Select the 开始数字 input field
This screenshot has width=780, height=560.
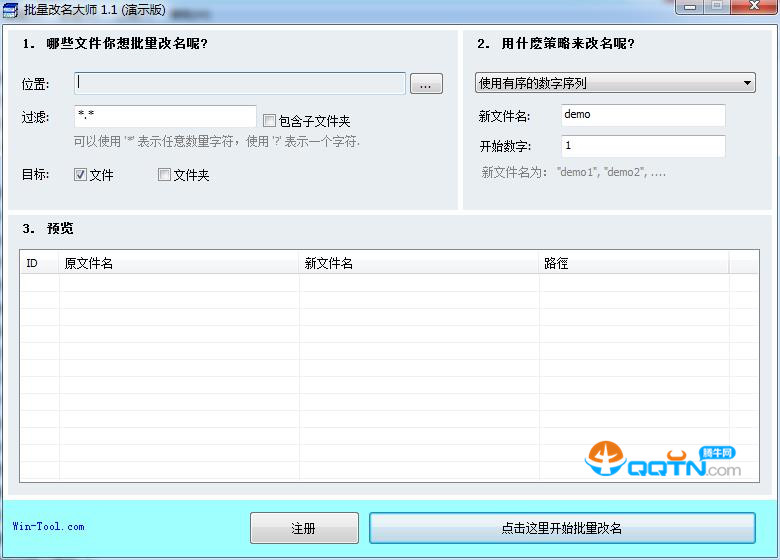(x=642, y=147)
